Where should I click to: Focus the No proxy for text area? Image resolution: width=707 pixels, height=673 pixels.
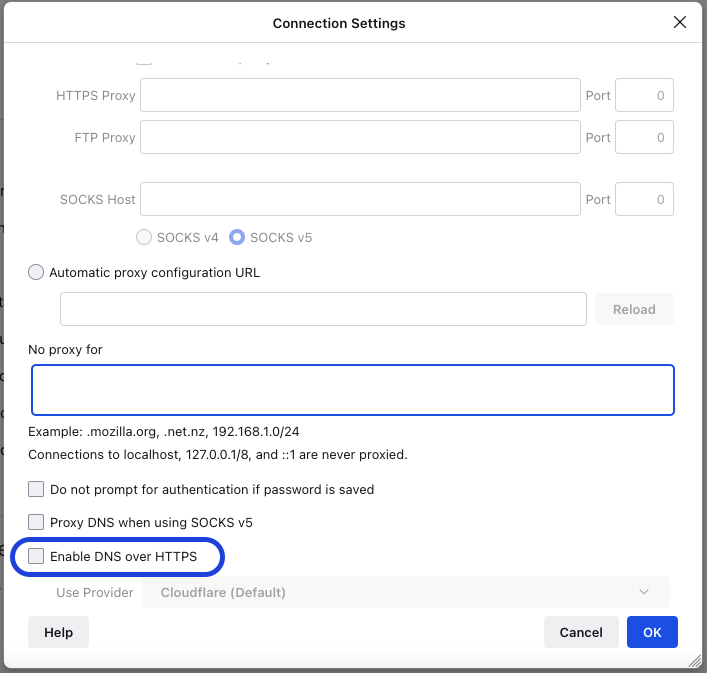353,390
